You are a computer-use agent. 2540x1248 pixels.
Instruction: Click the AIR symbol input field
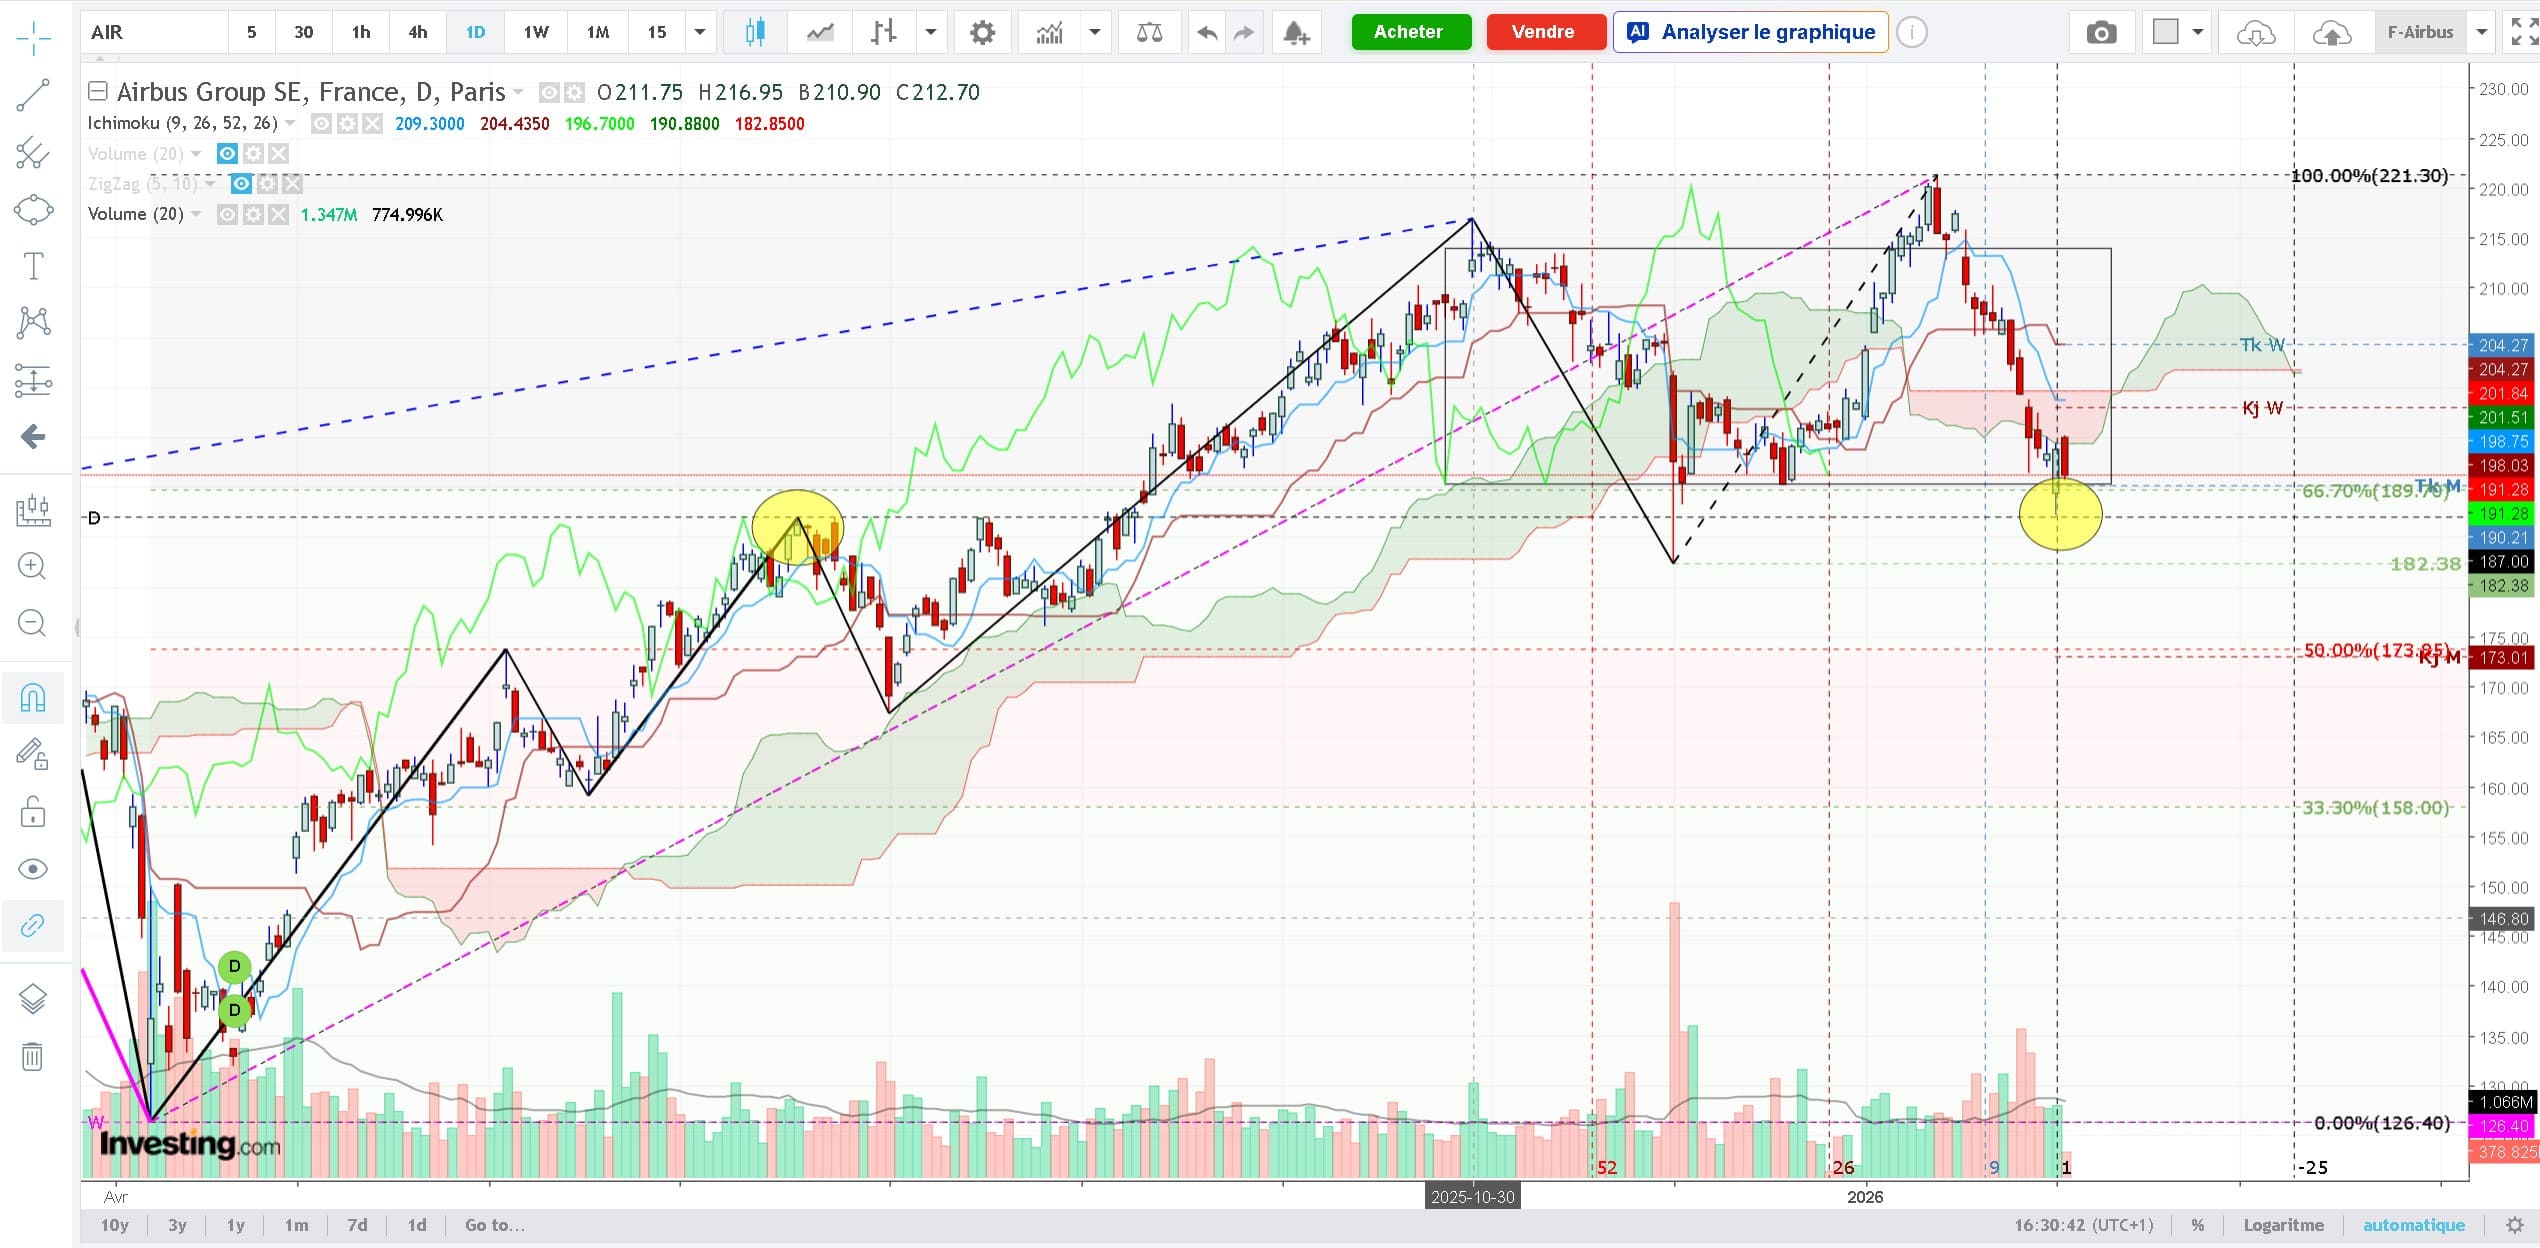tap(155, 33)
